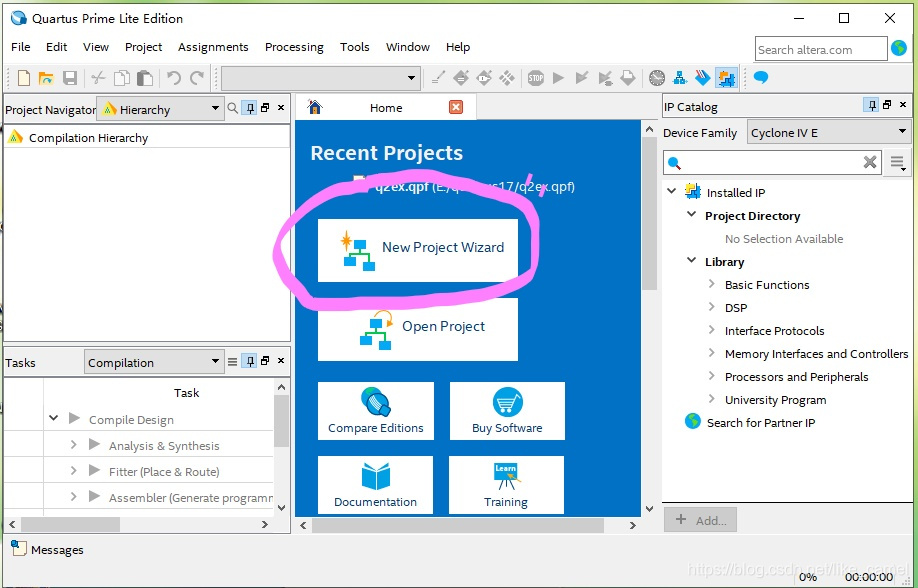
Task: Toggle pin on IP Catalog panel
Action: (x=872, y=105)
